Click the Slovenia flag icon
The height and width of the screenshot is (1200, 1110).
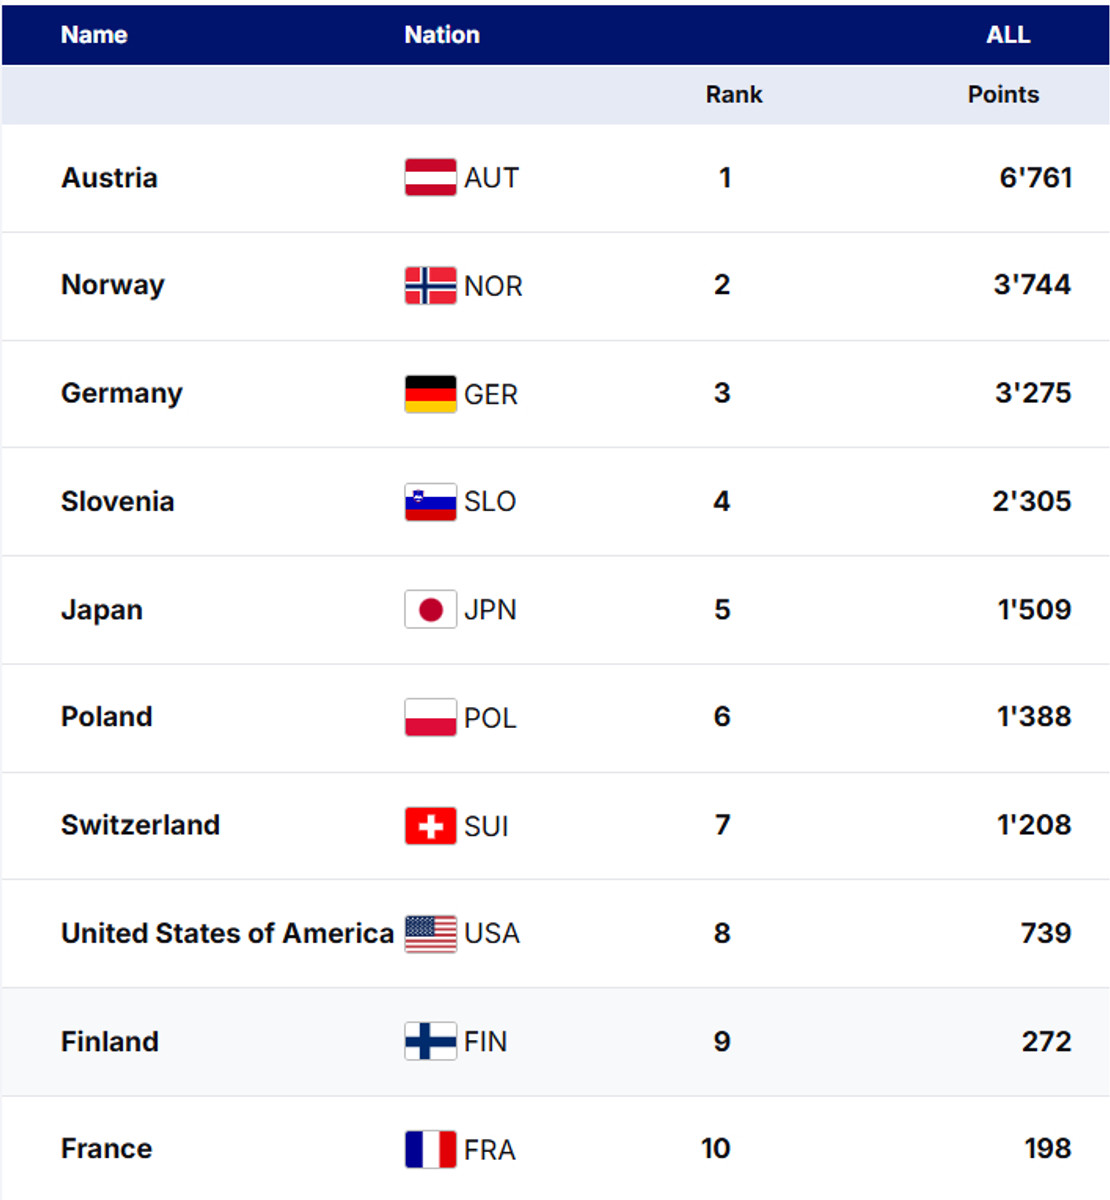coord(430,502)
